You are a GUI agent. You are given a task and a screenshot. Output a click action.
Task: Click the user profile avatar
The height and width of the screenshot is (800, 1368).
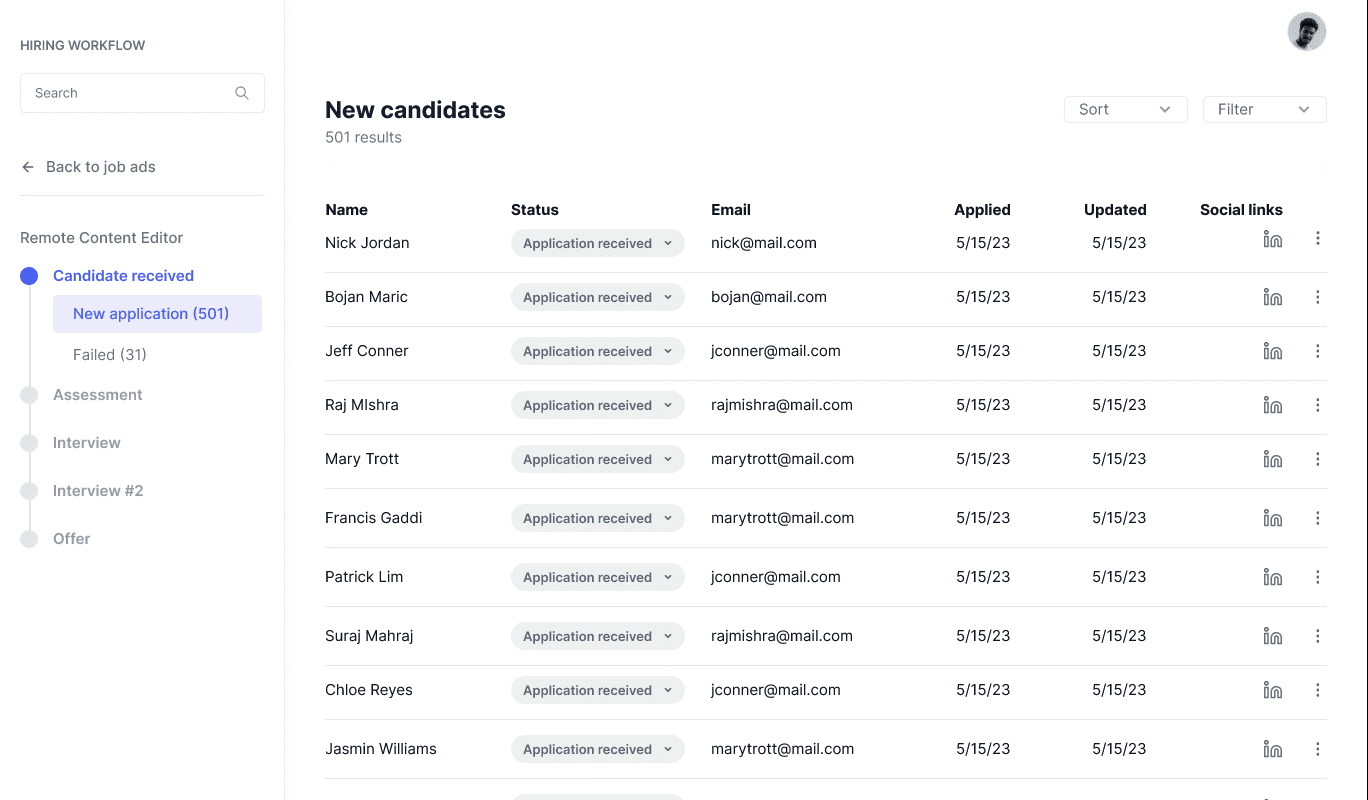[x=1306, y=32]
